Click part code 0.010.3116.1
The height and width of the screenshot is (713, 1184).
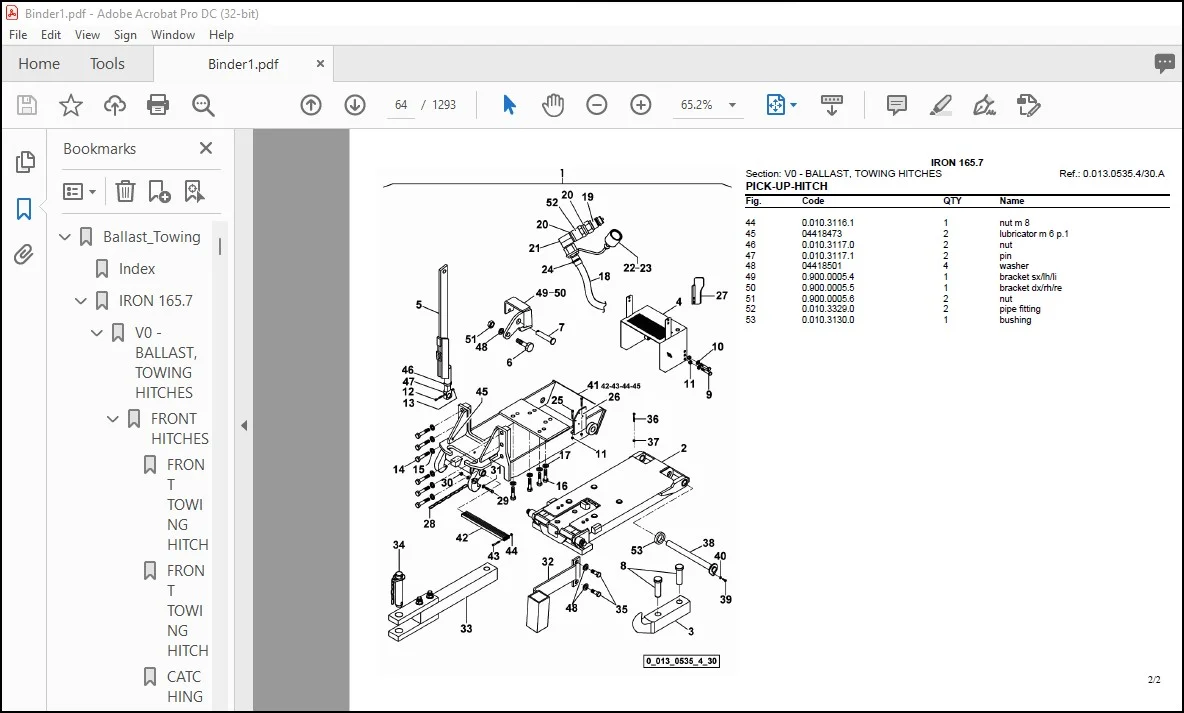tap(828, 223)
